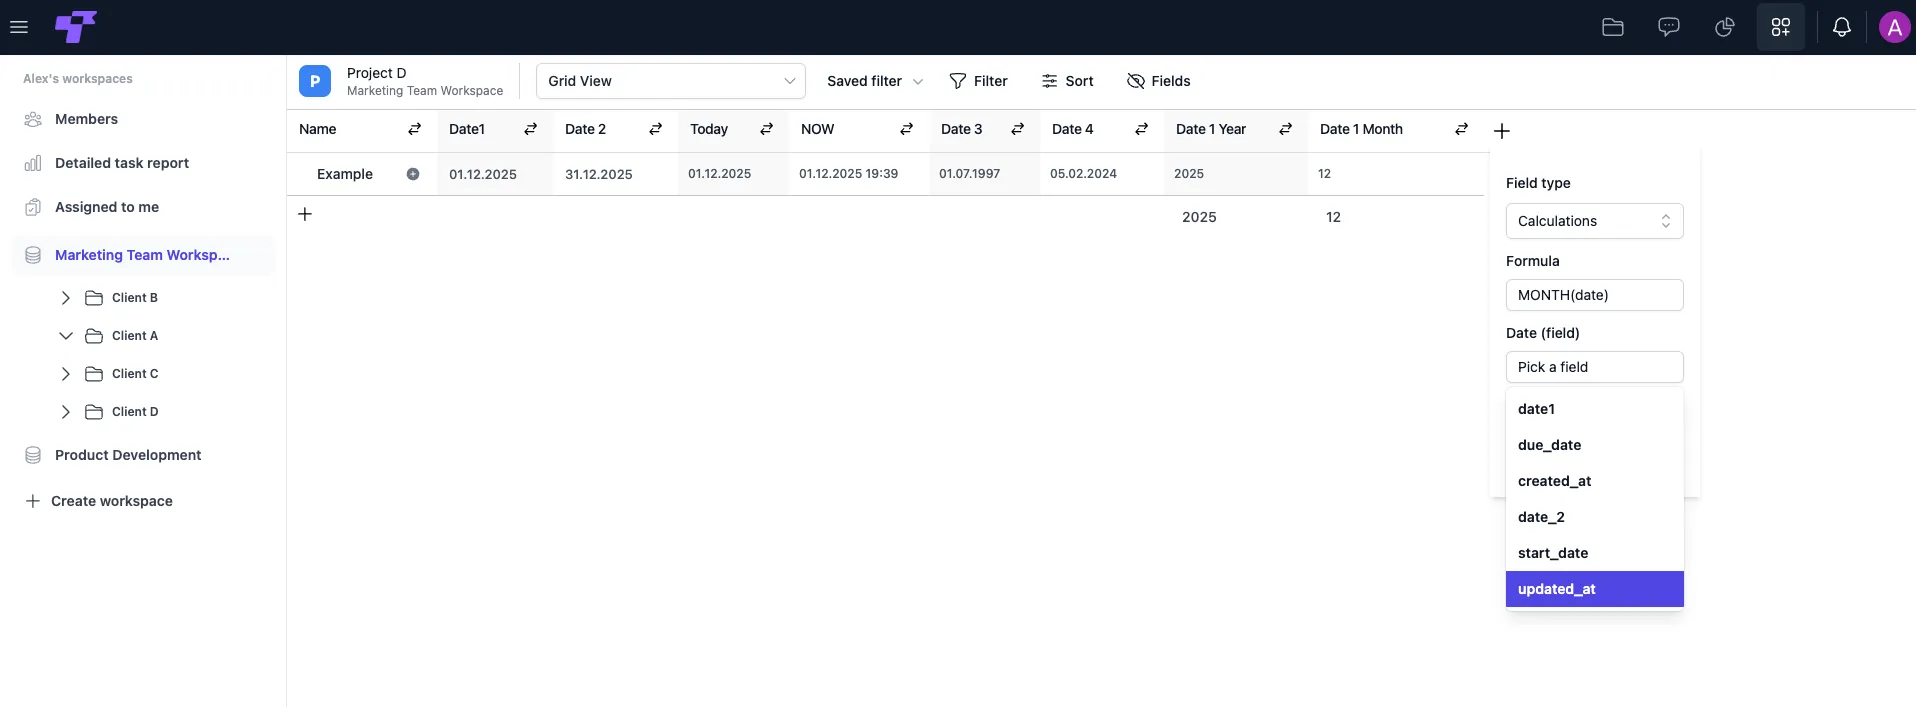Image resolution: width=1916 pixels, height=707 pixels.
Task: Open the files folder icon in top bar
Action: pyautogui.click(x=1613, y=27)
